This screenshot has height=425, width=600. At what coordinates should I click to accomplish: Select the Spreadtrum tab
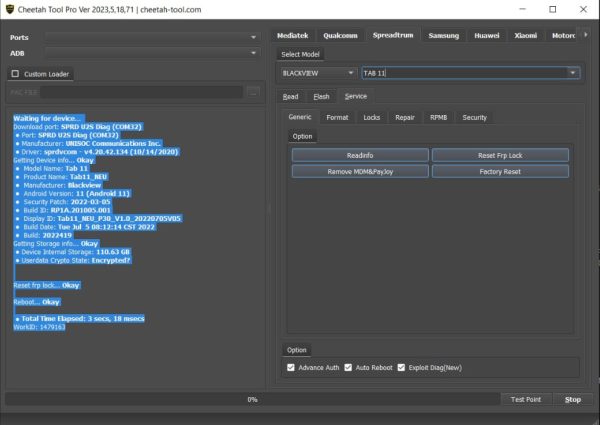[393, 35]
